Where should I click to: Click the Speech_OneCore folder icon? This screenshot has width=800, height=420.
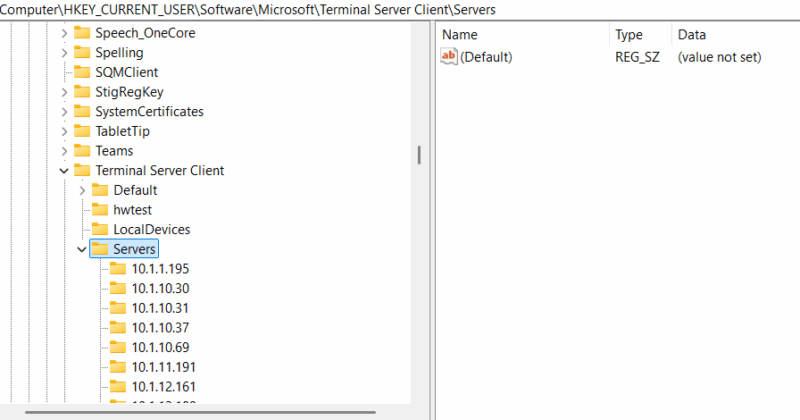[x=82, y=33]
